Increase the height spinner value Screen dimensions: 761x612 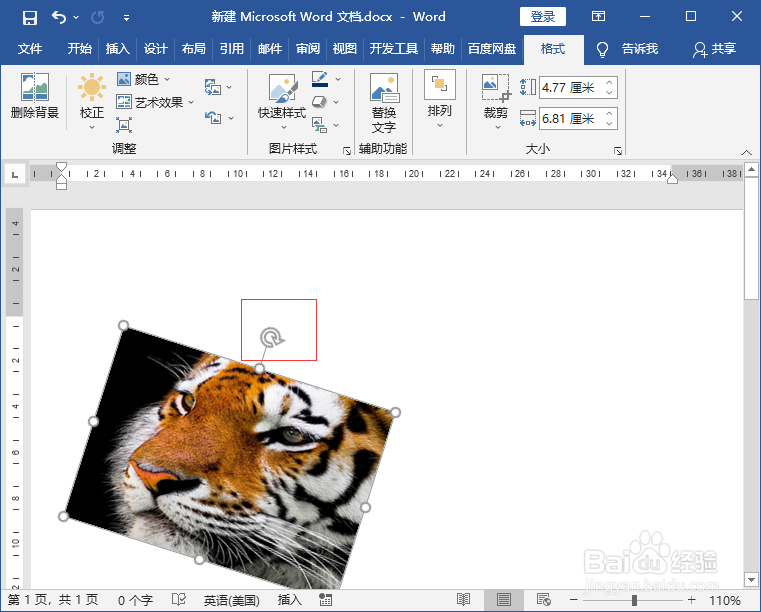point(609,83)
